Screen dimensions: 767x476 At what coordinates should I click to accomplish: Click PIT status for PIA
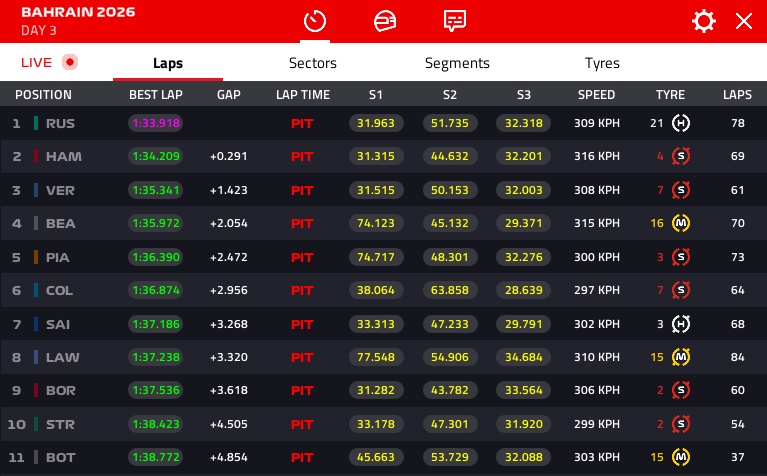point(302,257)
